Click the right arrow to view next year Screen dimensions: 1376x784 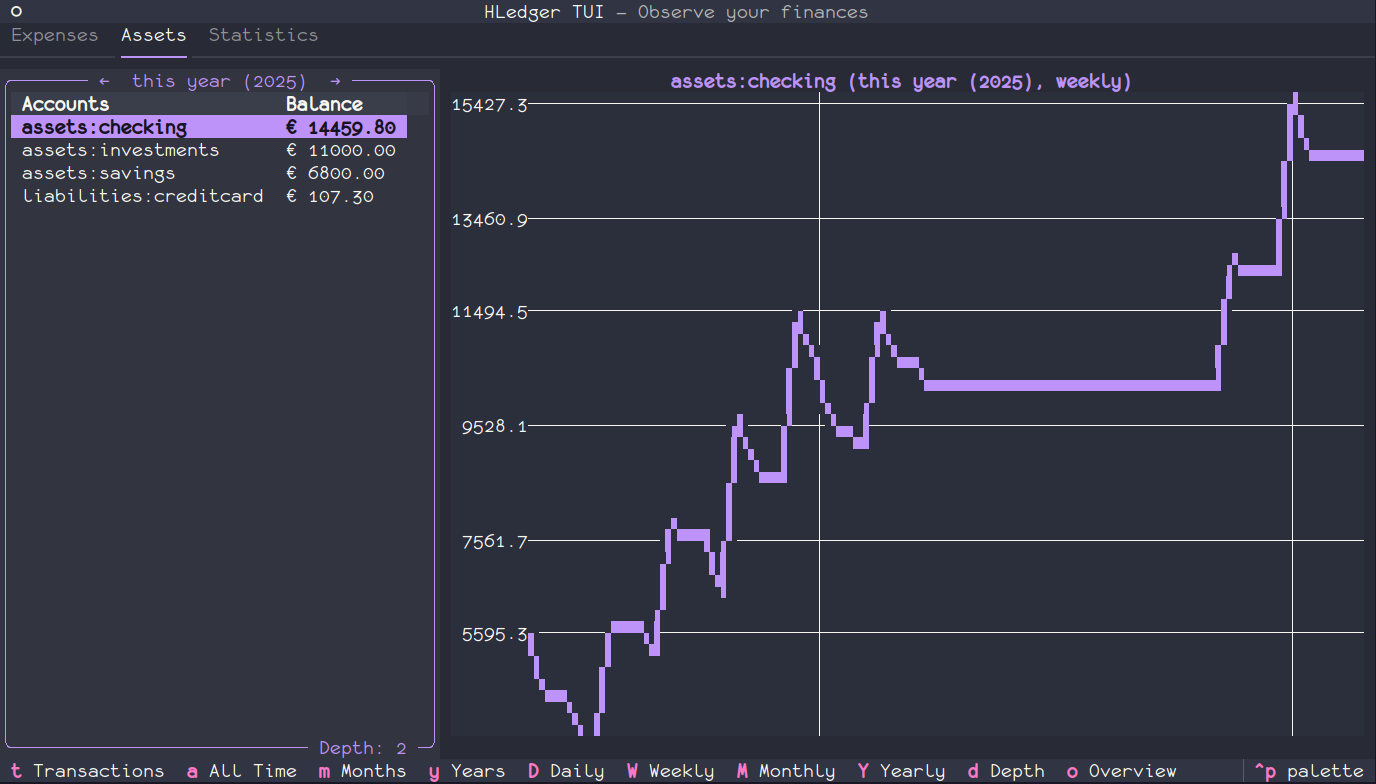pos(336,81)
